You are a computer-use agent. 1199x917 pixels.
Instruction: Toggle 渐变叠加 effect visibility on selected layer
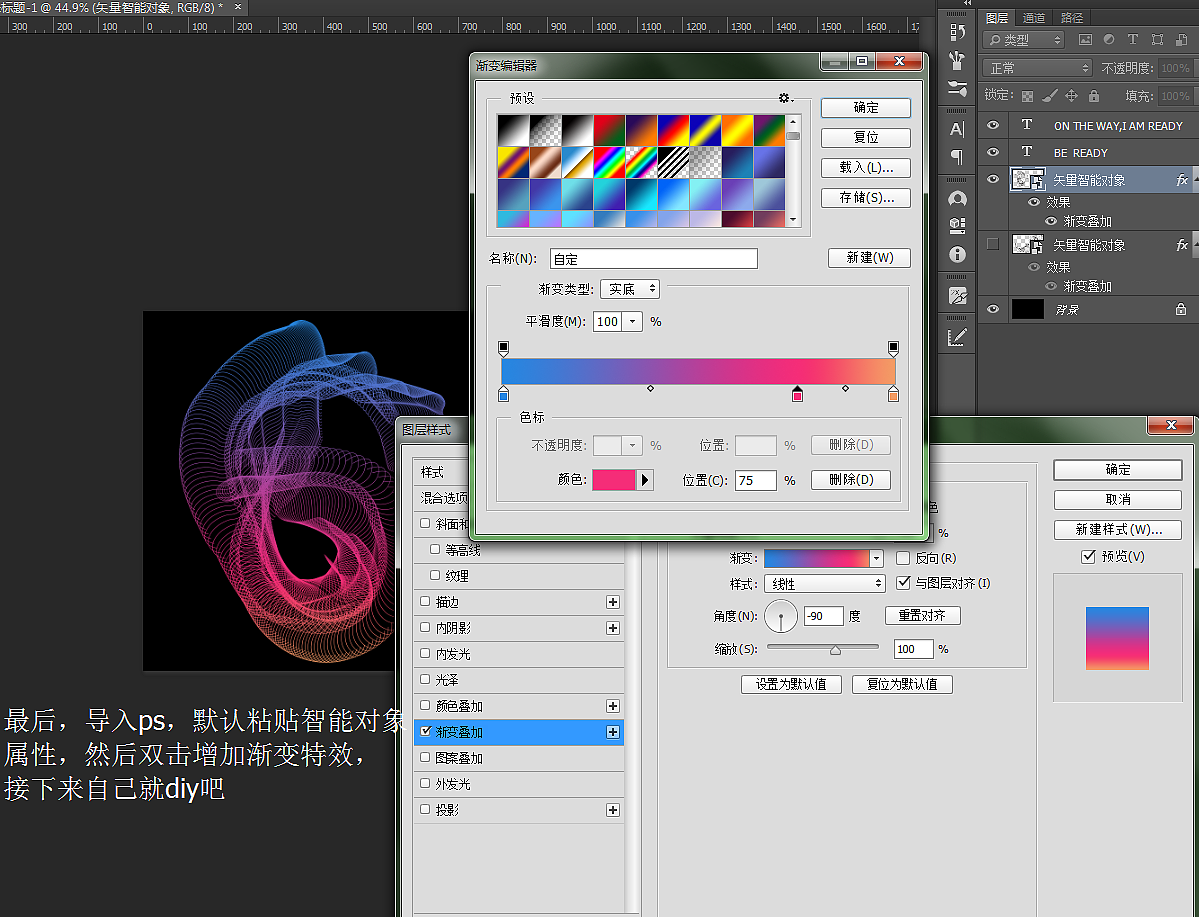[1051, 221]
